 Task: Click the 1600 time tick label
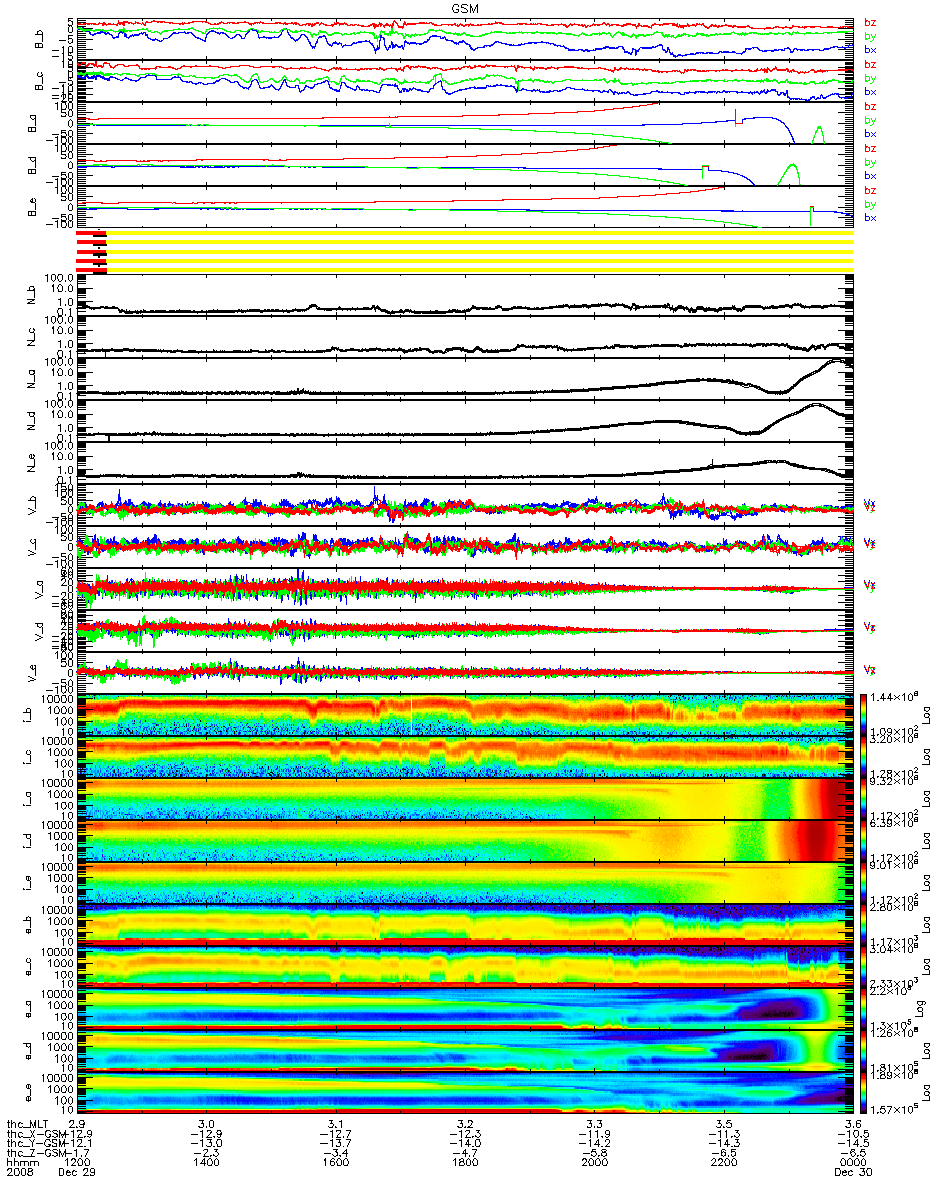tap(335, 1164)
